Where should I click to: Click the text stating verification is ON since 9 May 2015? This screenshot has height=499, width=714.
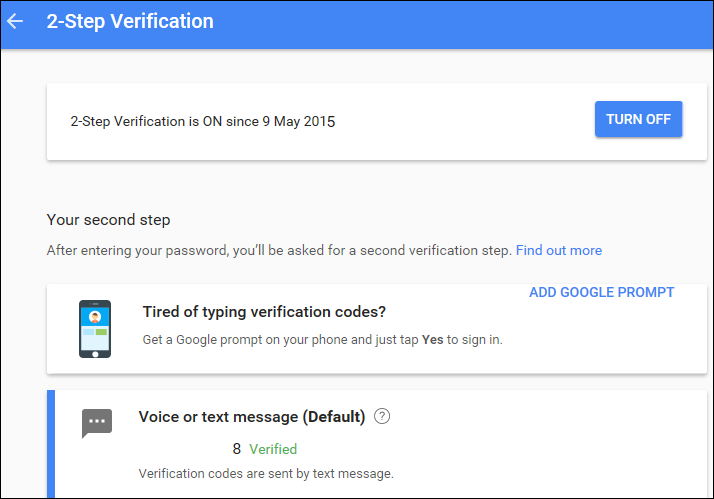203,122
